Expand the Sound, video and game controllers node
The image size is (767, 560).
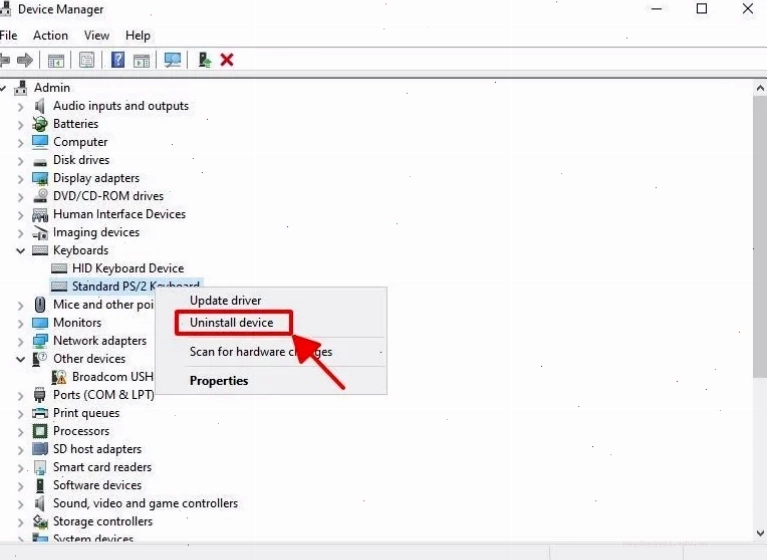click(20, 504)
